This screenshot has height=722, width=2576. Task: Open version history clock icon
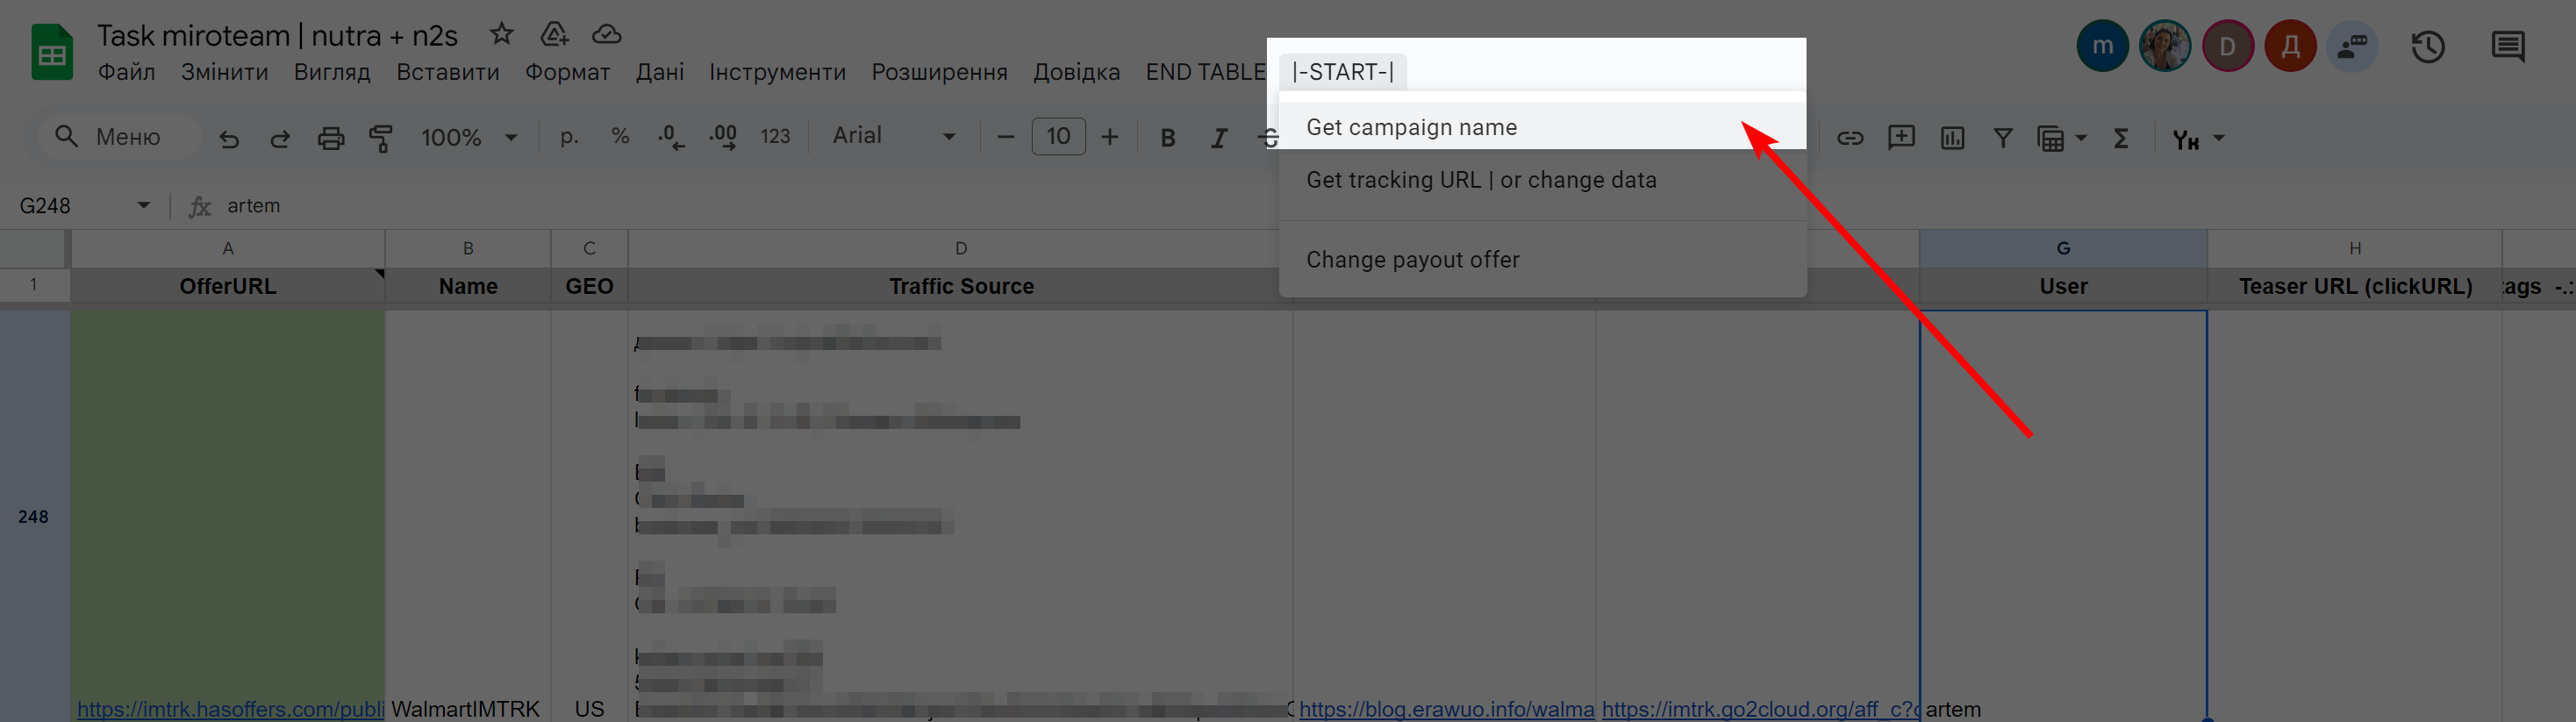click(x=2428, y=47)
